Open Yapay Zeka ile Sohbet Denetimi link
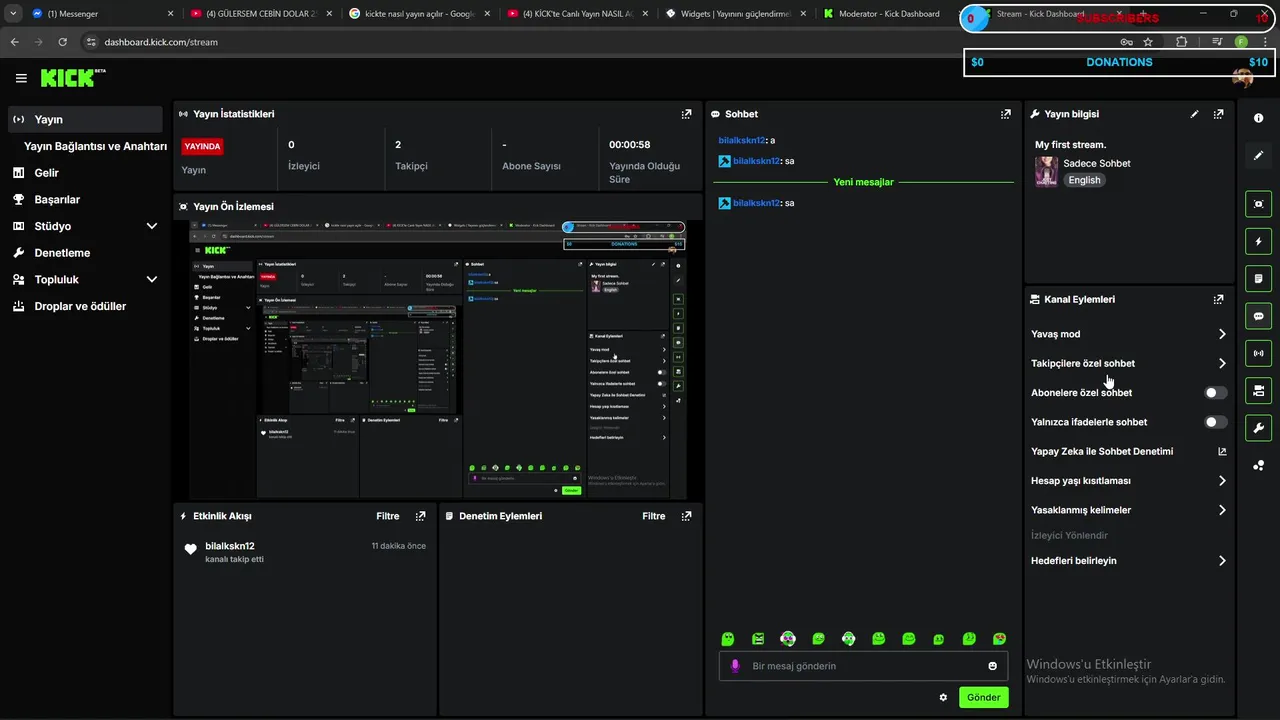The image size is (1280, 720). (x=1127, y=451)
